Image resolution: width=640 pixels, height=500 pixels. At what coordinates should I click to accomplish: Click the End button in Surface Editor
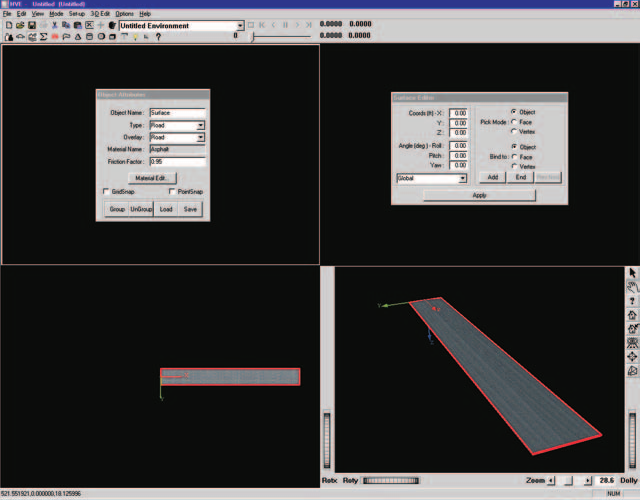click(x=520, y=177)
